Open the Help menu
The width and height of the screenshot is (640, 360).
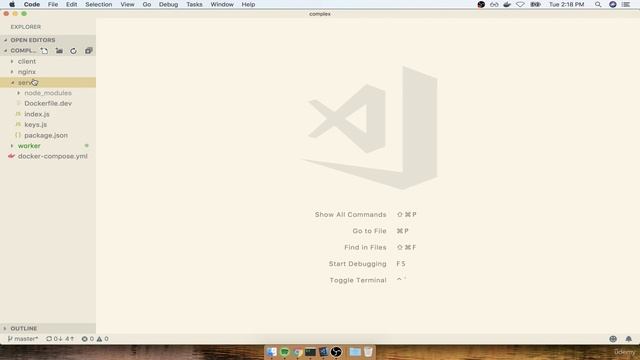coord(248,4)
